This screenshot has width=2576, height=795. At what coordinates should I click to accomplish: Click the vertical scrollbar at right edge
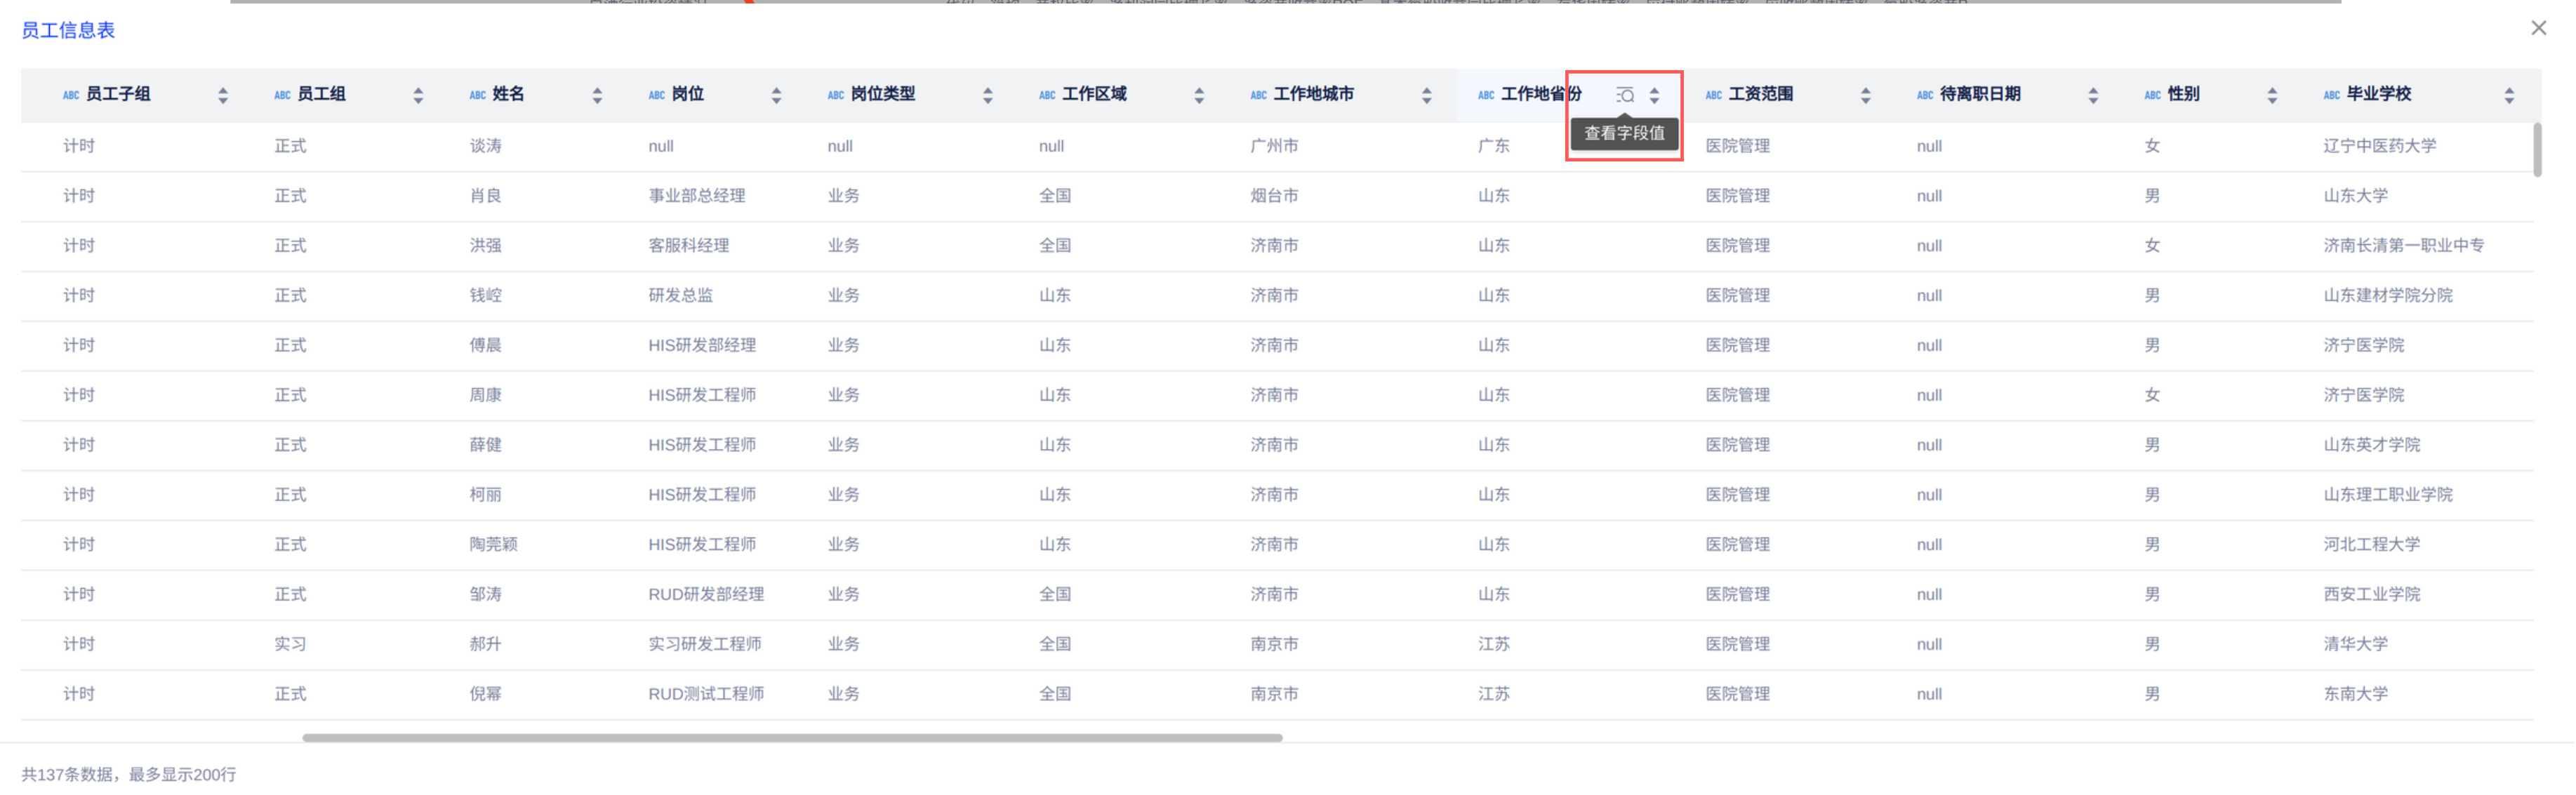tap(2537, 150)
